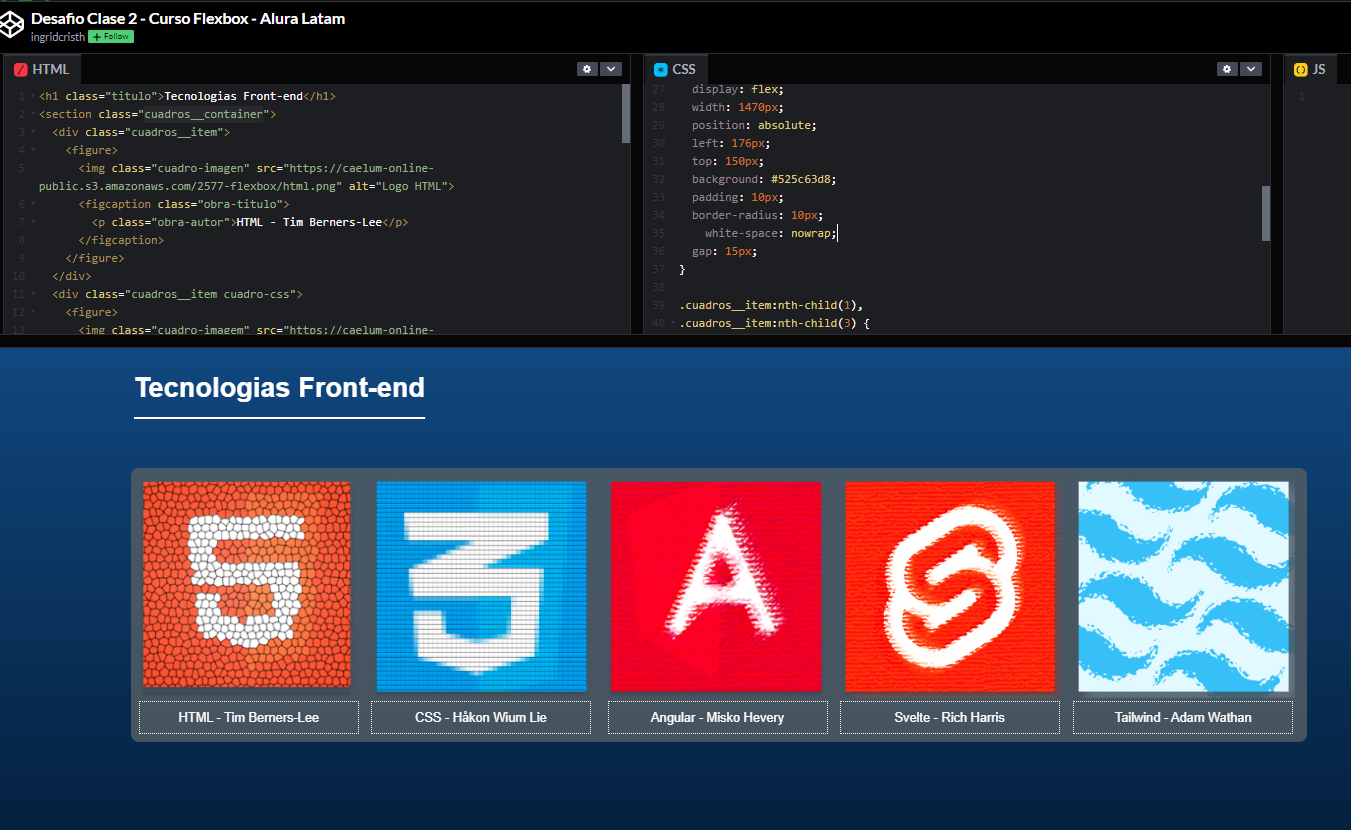Screen dimensions: 1351x830
Task: Follow the author with the Follow button
Action: (111, 36)
